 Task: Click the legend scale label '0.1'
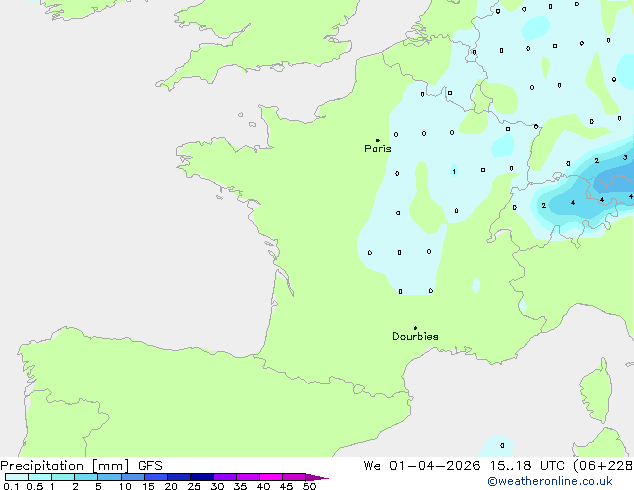click(x=11, y=486)
